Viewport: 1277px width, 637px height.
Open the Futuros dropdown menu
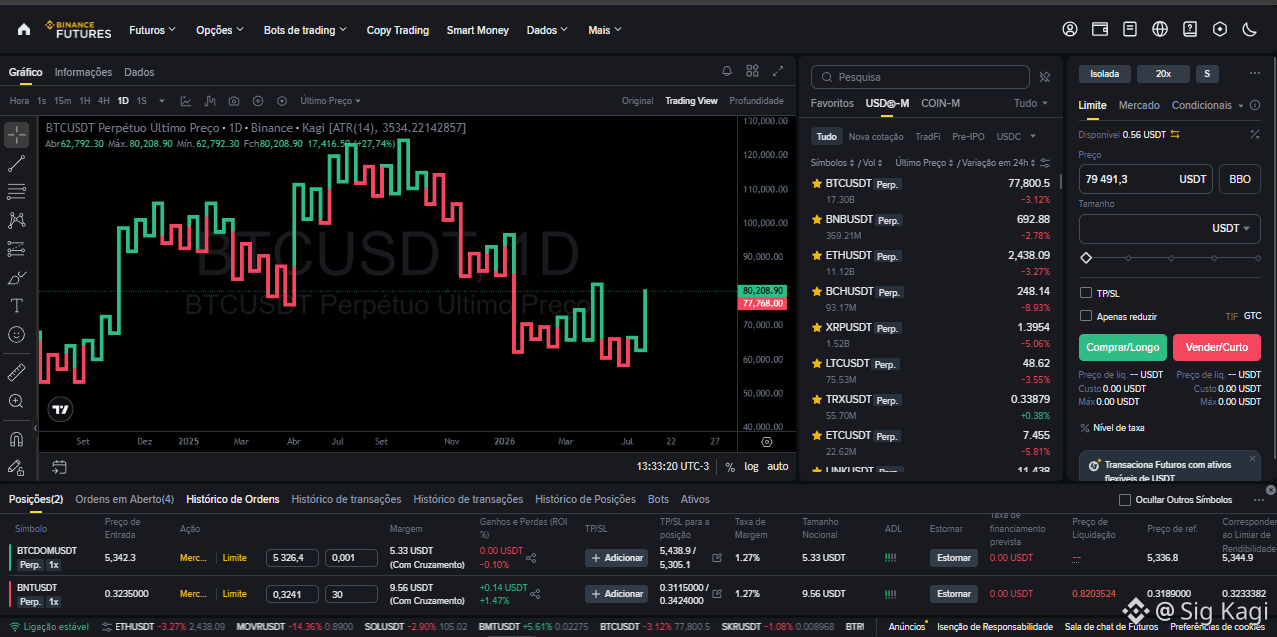(x=152, y=30)
